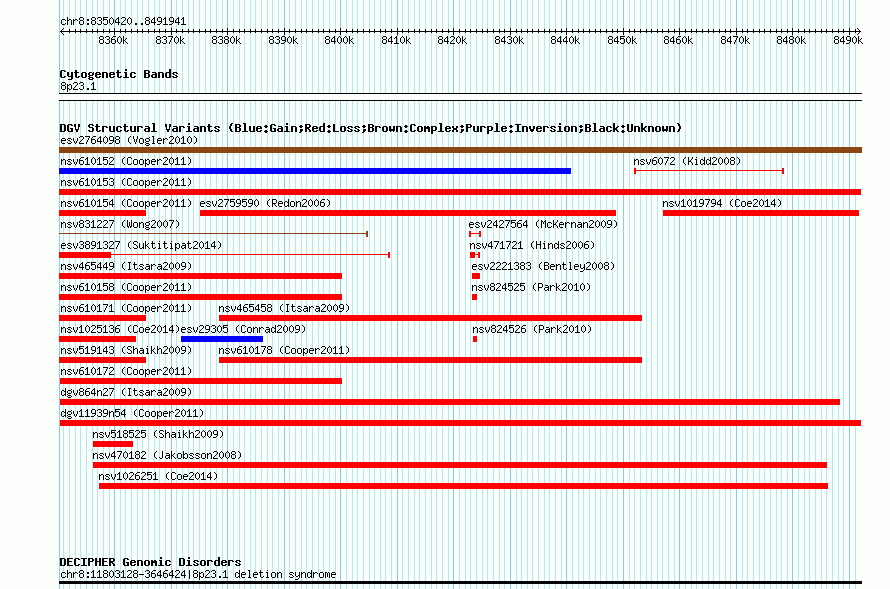Click the 8360k ruler position
Image resolution: width=890 pixels, height=589 pixels.
tap(113, 40)
